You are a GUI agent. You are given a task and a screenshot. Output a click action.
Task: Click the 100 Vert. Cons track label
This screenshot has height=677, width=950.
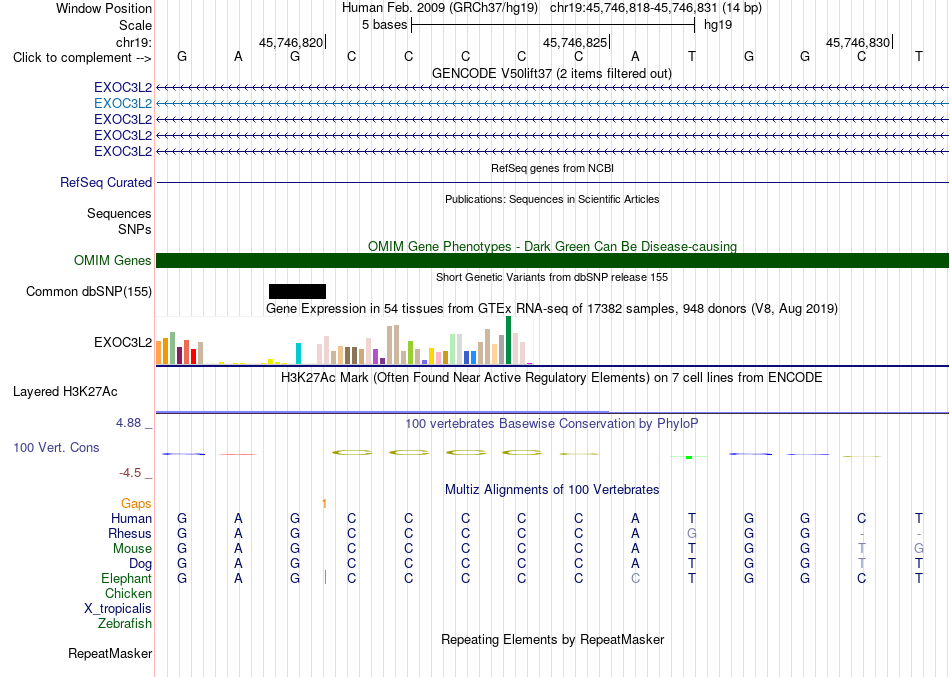56,447
